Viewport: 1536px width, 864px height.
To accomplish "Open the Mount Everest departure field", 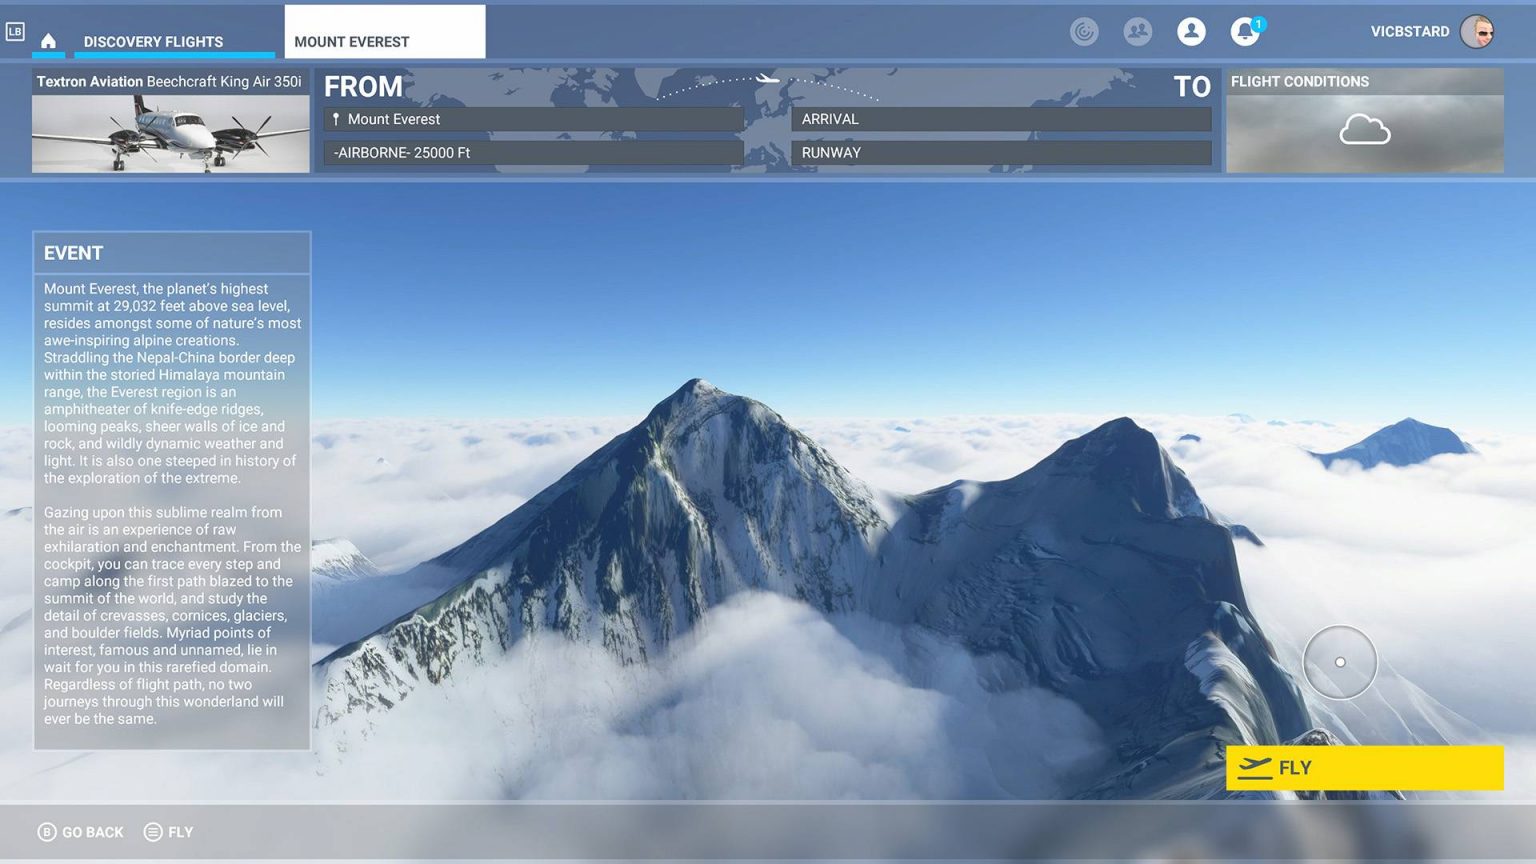I will 534,119.
